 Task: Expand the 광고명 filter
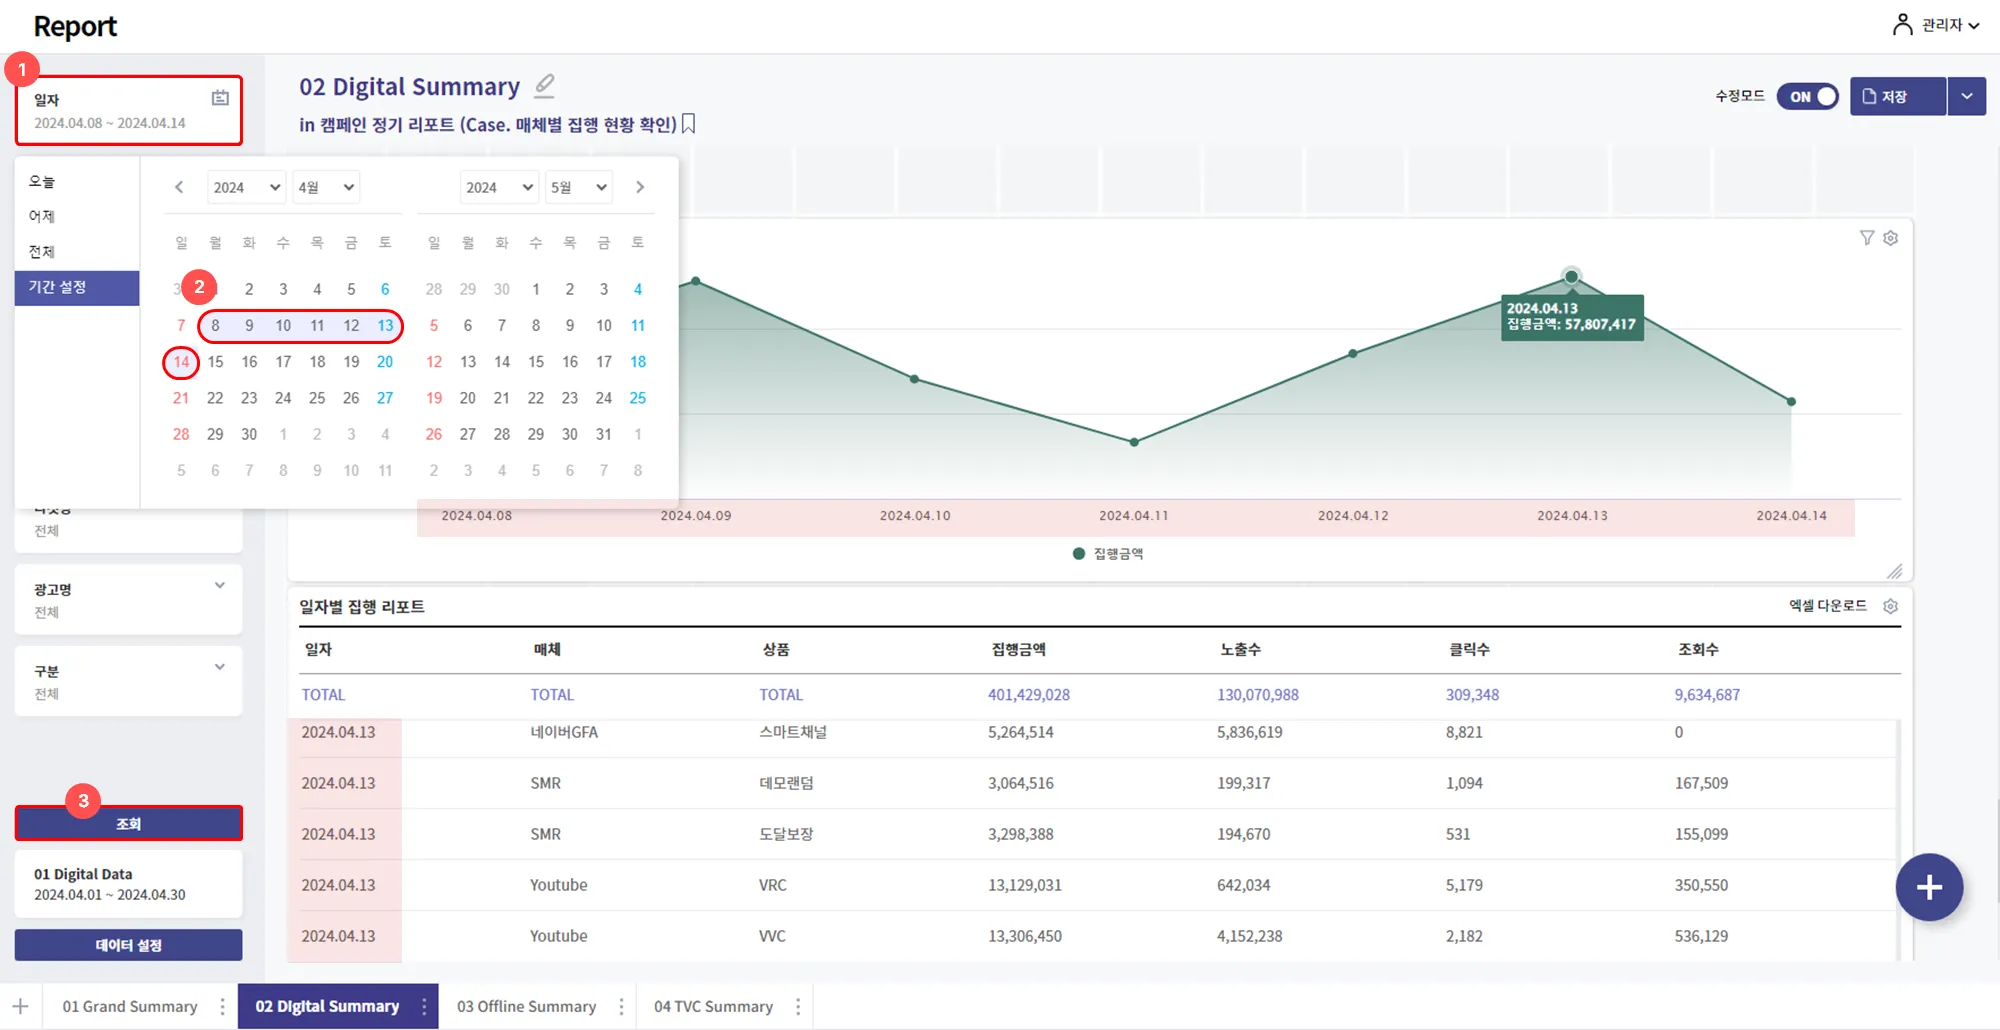[x=219, y=586]
